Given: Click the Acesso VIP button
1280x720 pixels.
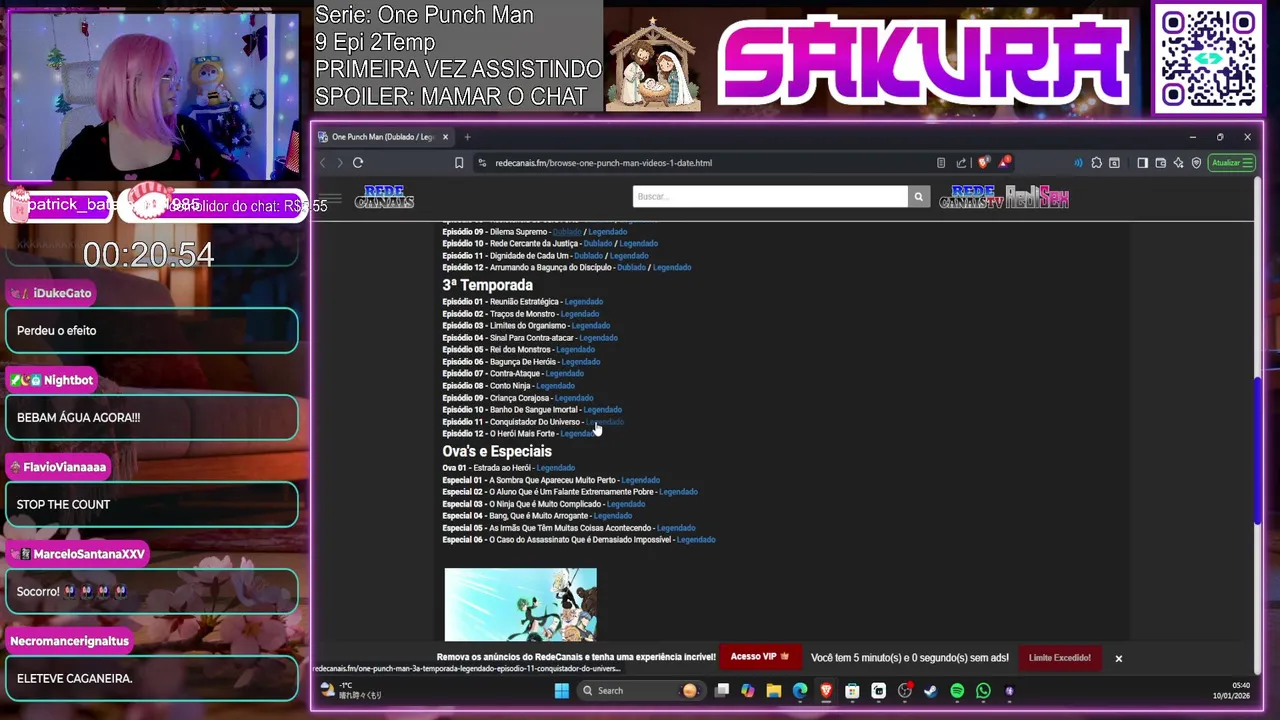Looking at the screenshot, I should (x=759, y=657).
